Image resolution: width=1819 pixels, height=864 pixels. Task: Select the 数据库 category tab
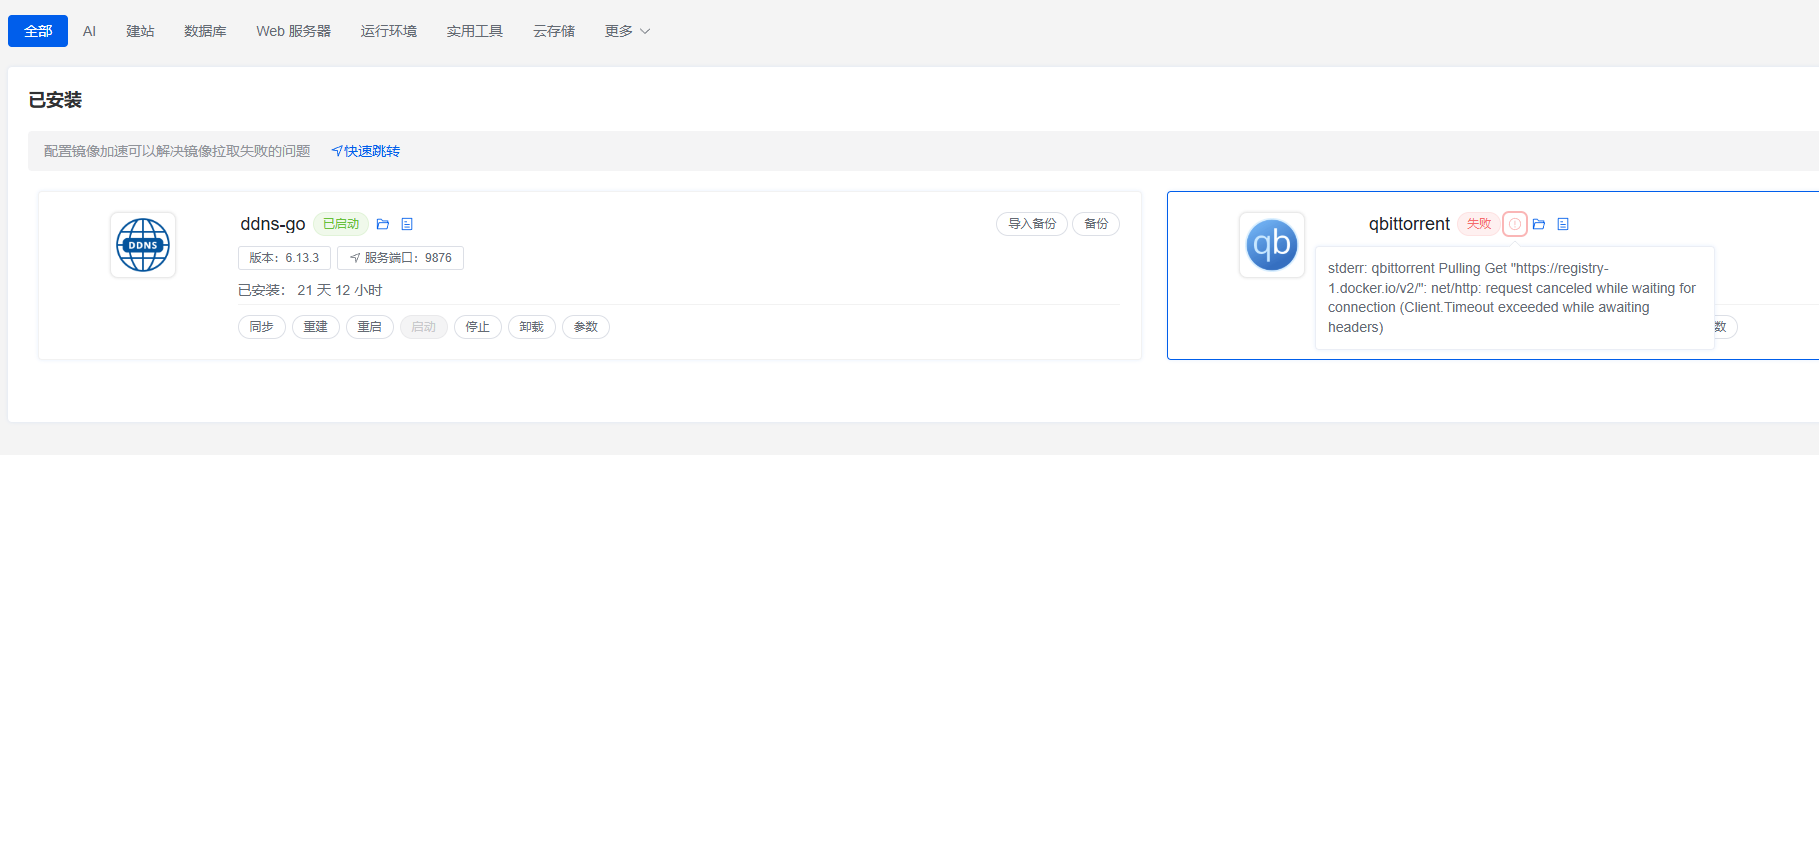[x=205, y=31]
